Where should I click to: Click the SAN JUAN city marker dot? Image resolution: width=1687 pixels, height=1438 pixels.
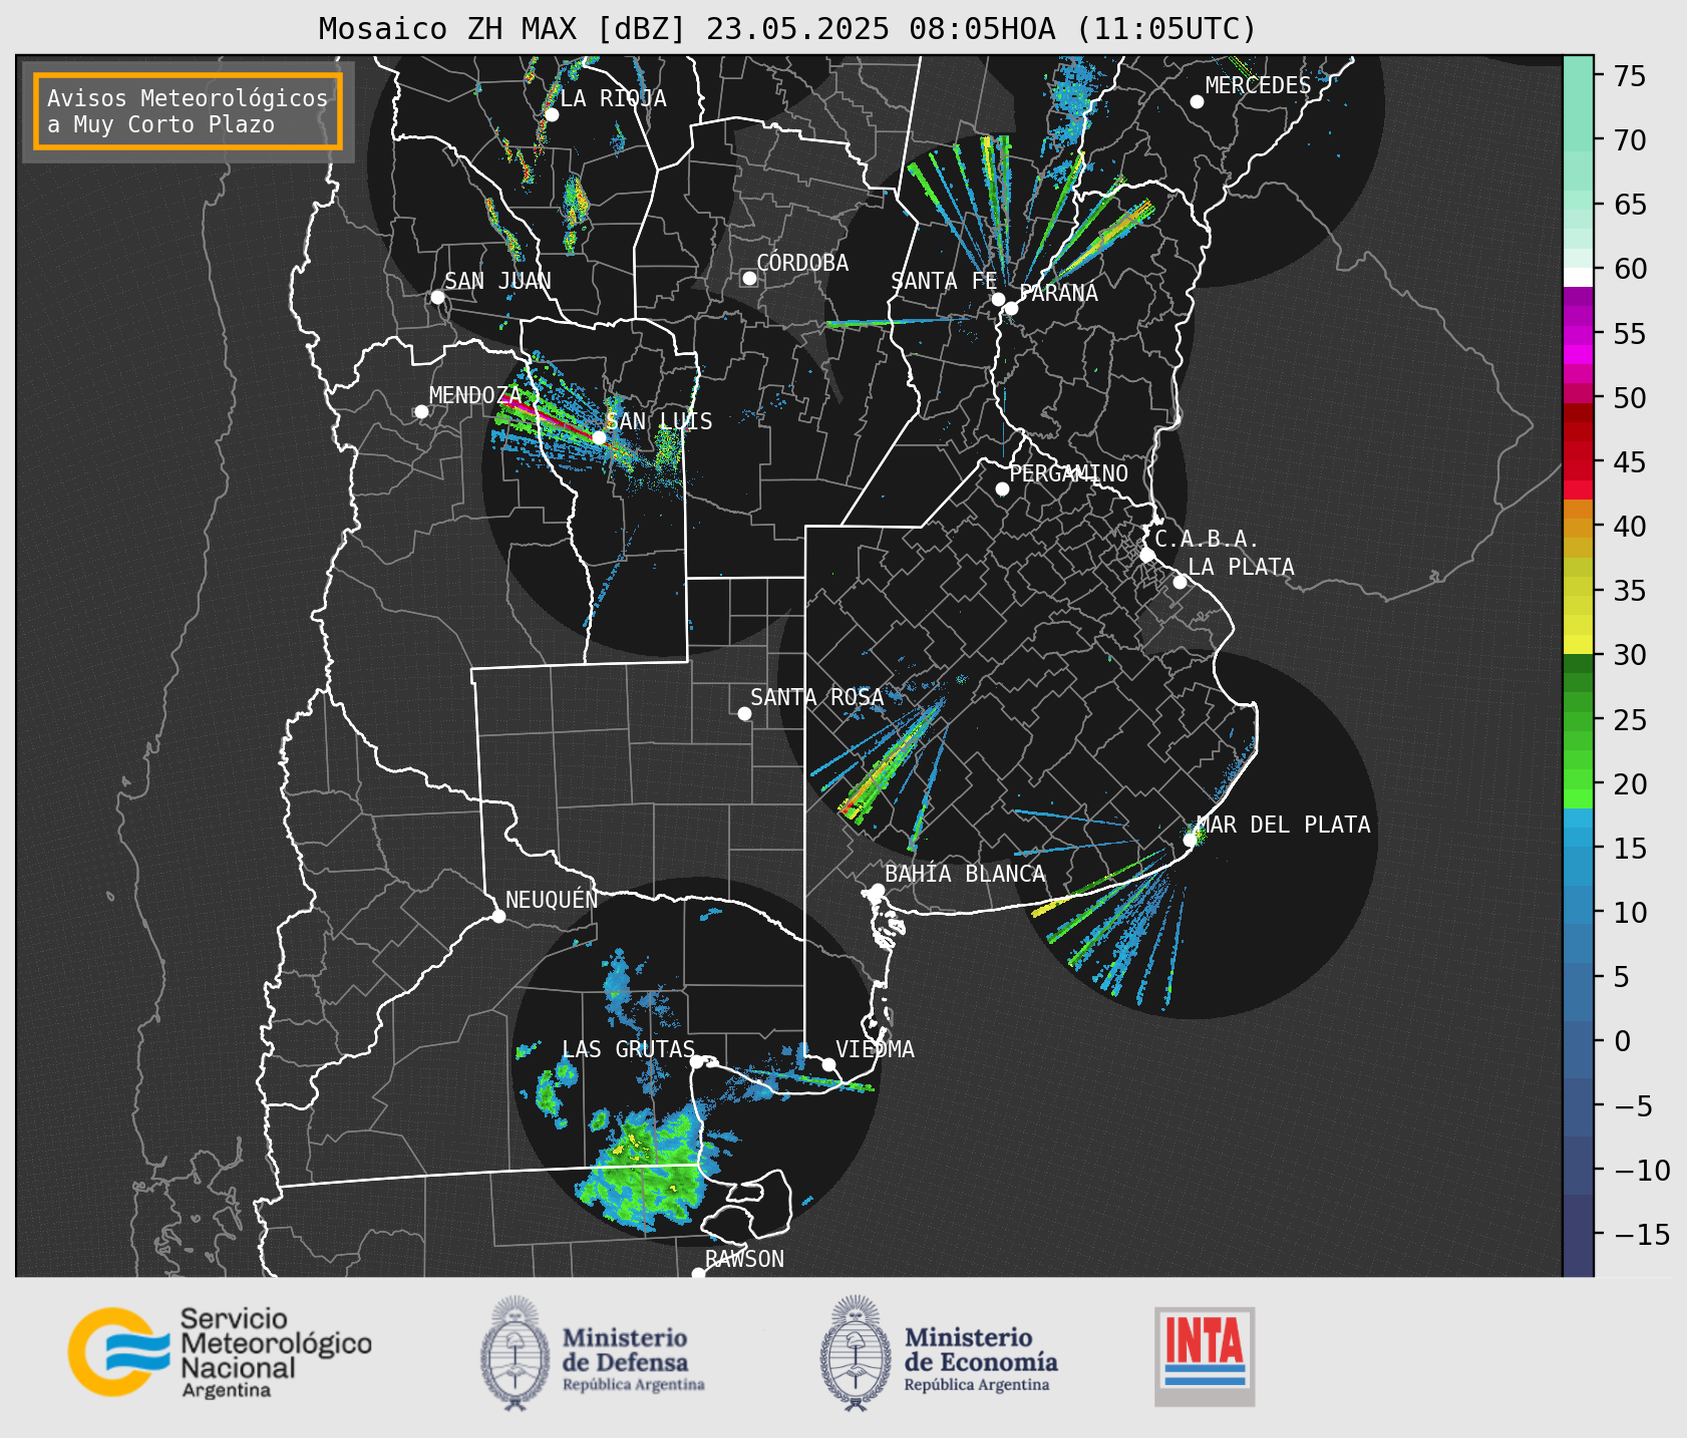(437, 297)
